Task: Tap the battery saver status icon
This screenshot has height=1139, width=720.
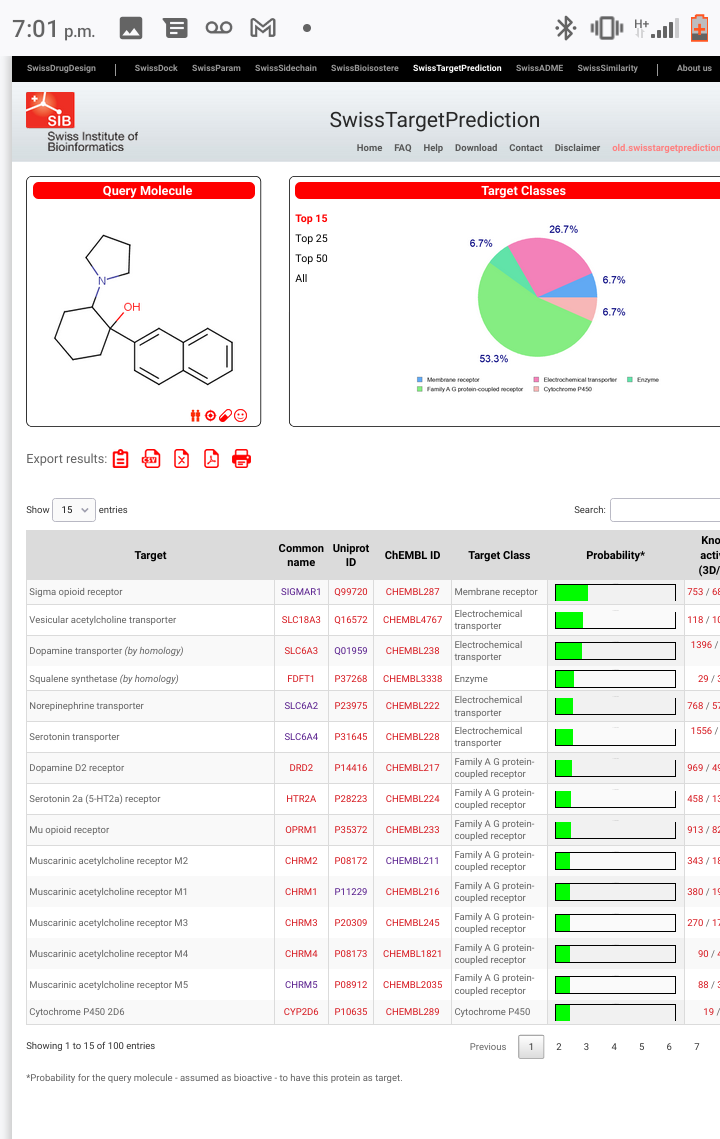Action: 699,28
